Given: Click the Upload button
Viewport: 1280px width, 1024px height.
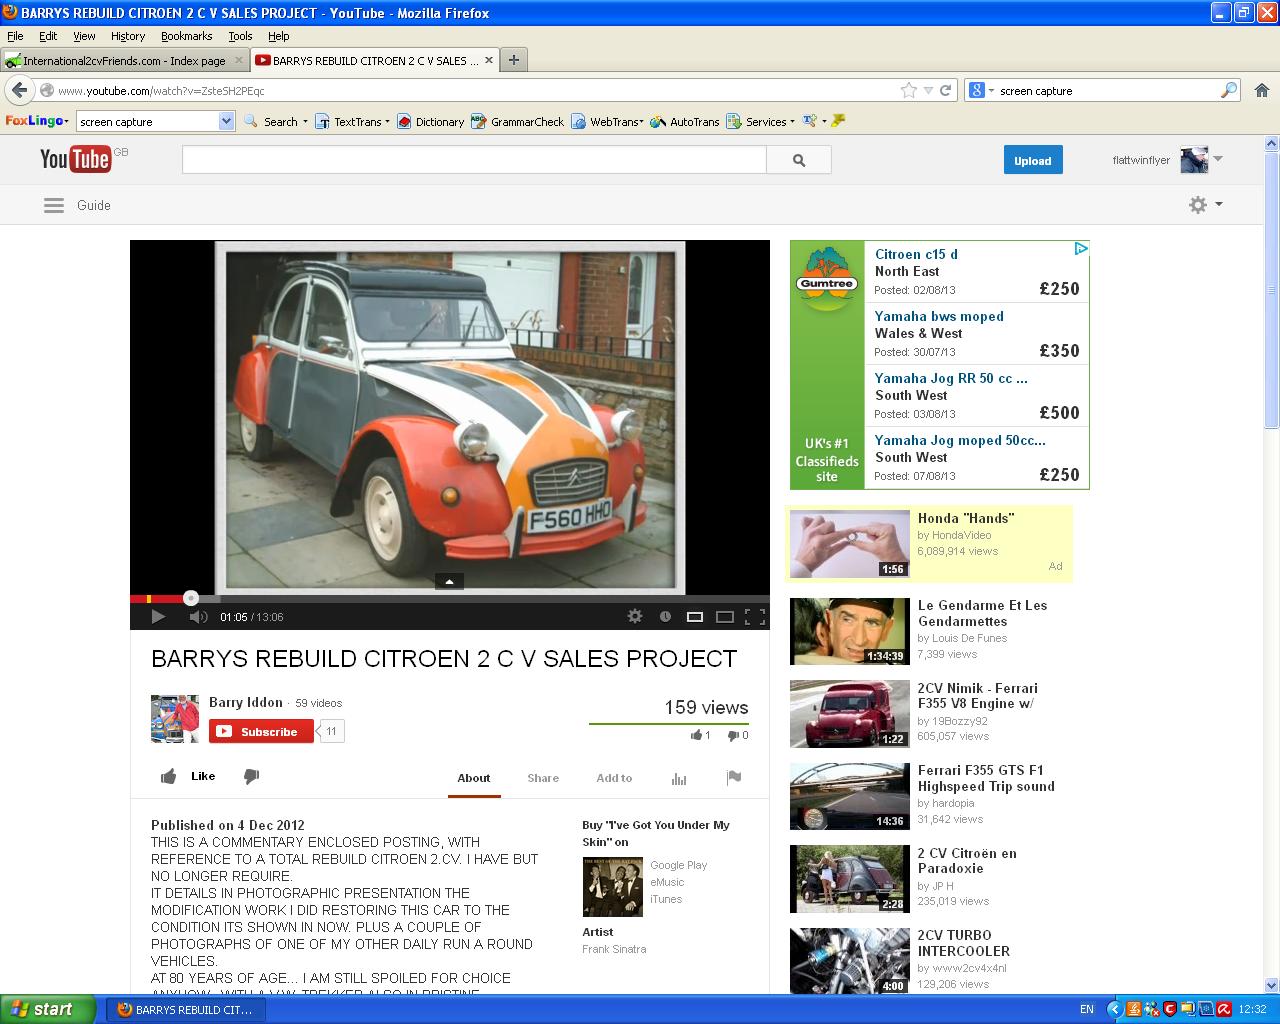Looking at the screenshot, I should point(1032,160).
